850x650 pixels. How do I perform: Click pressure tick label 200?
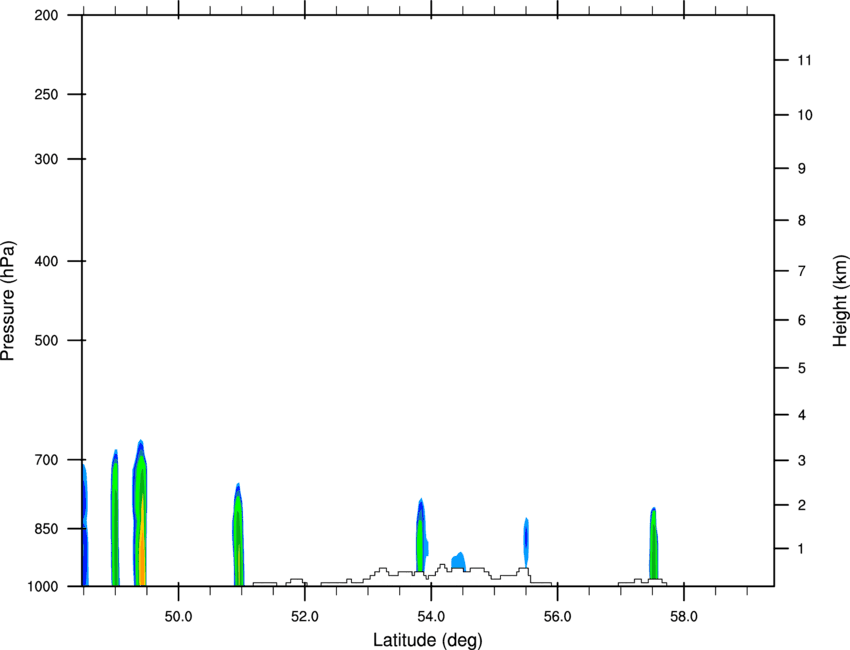pyautogui.click(x=46, y=15)
